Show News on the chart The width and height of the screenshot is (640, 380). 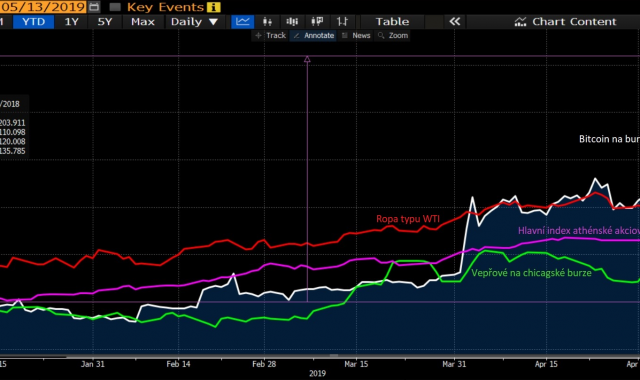click(x=356, y=36)
